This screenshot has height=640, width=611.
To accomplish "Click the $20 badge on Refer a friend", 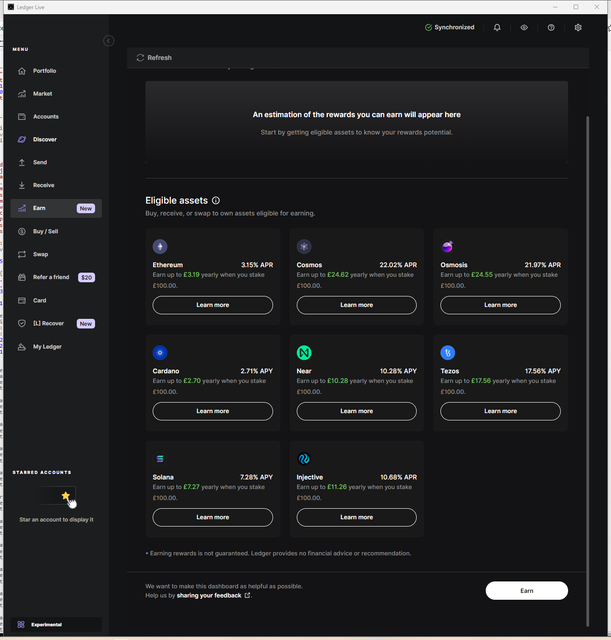I will (87, 278).
